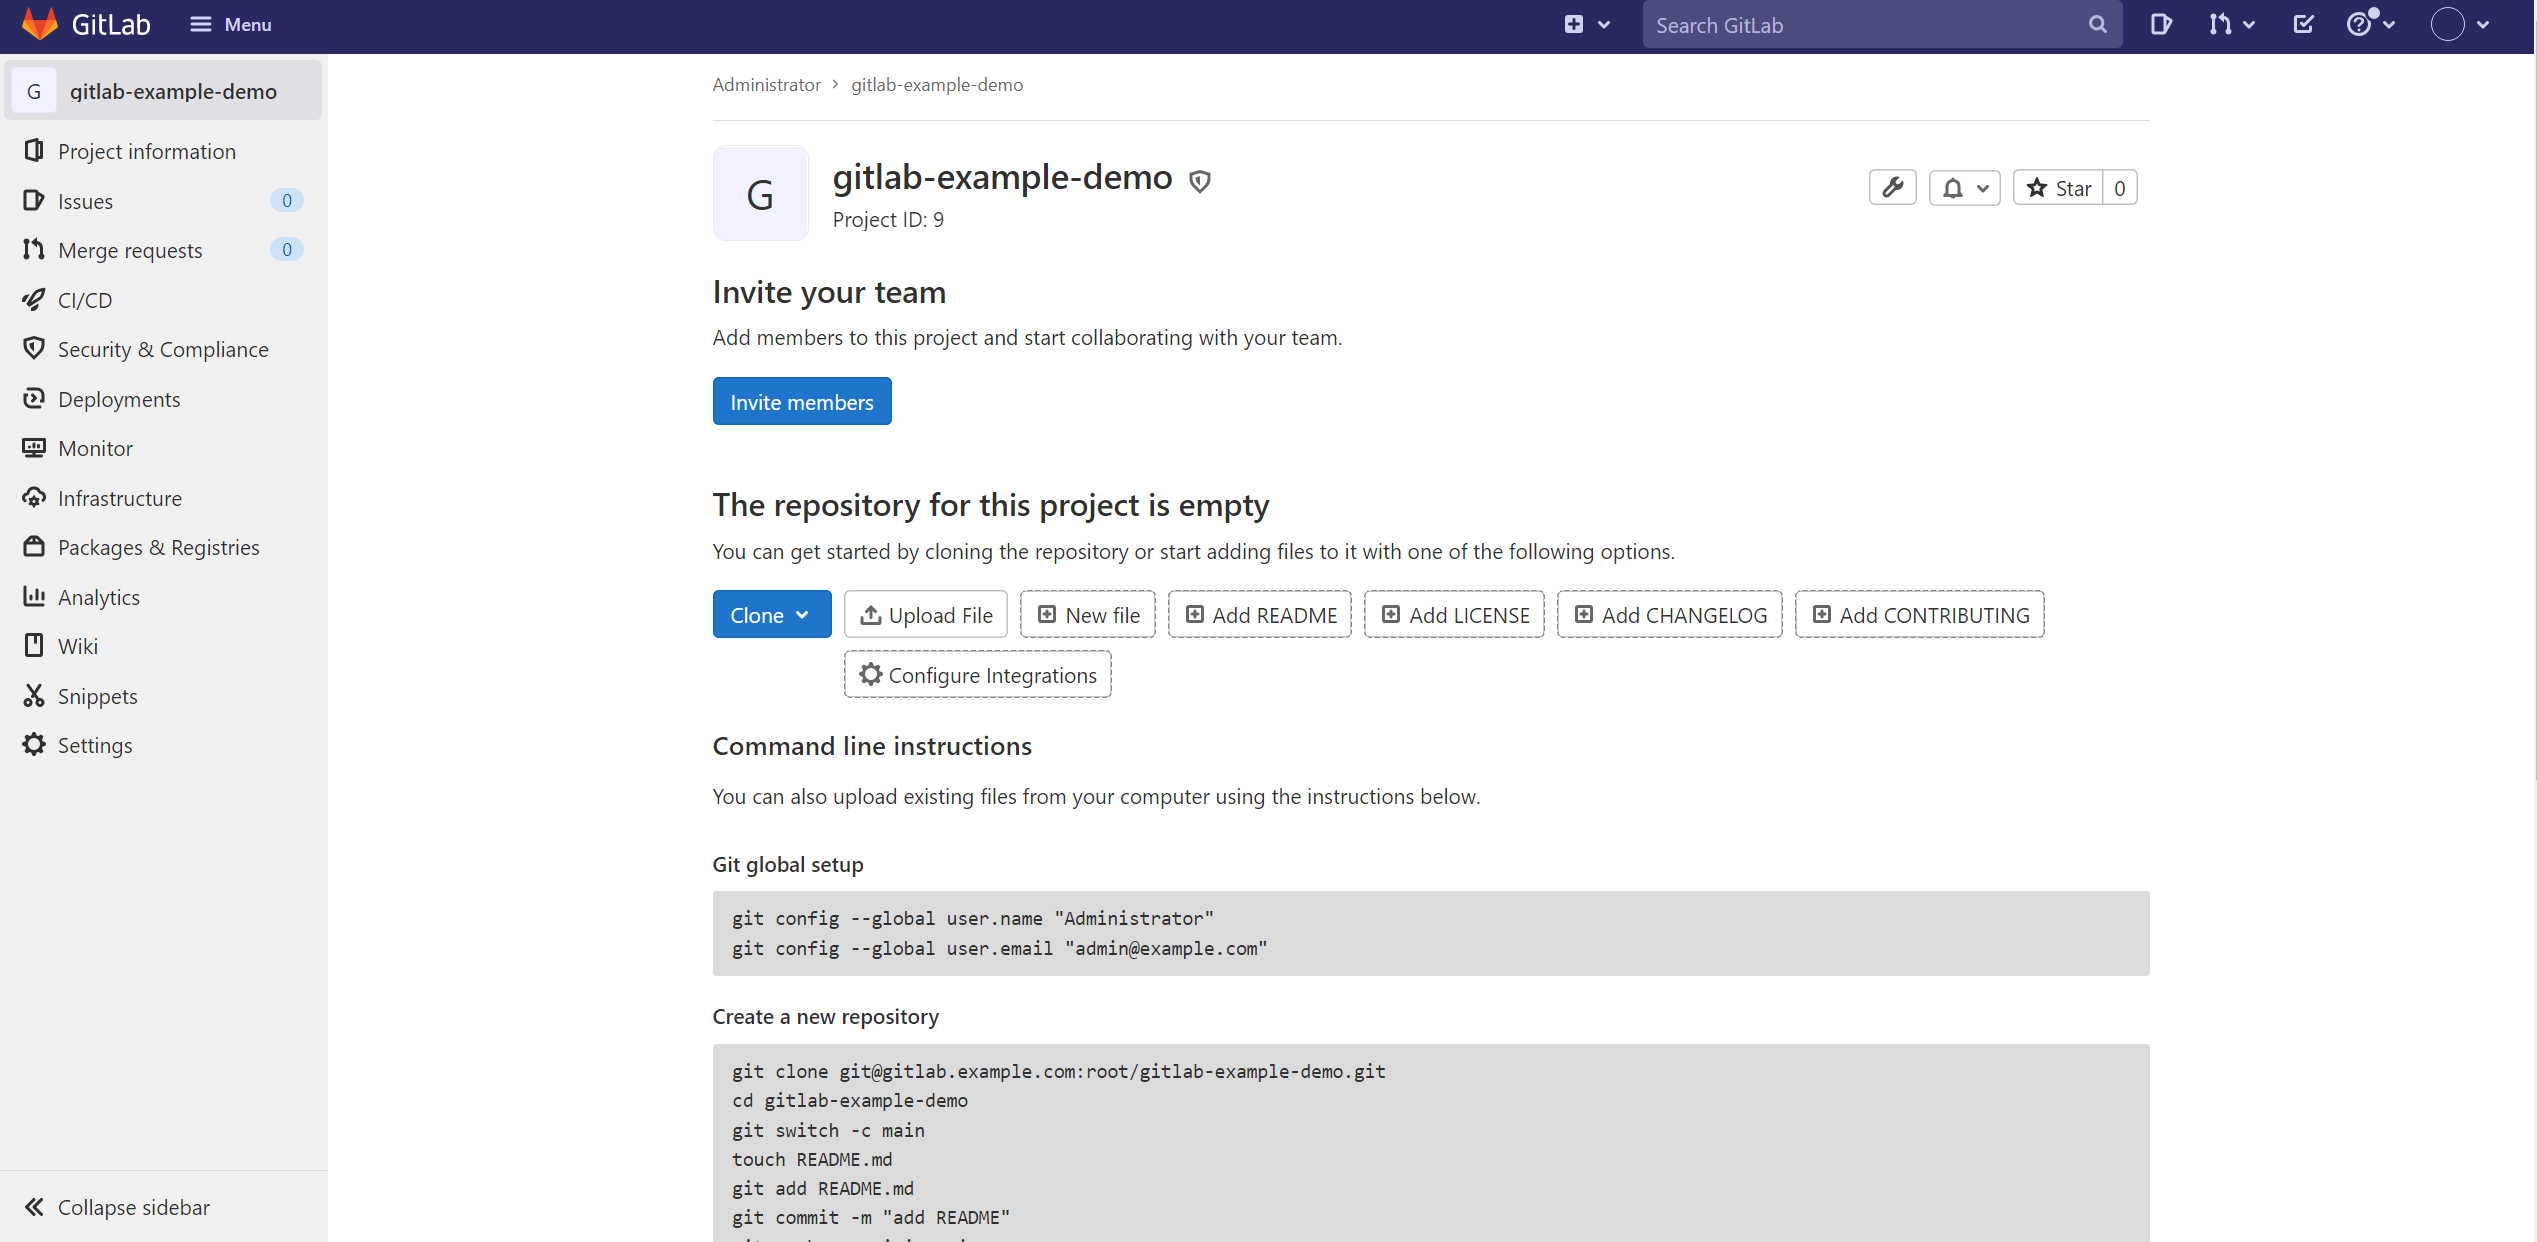
Task: Click Upload File button
Action: click(926, 614)
